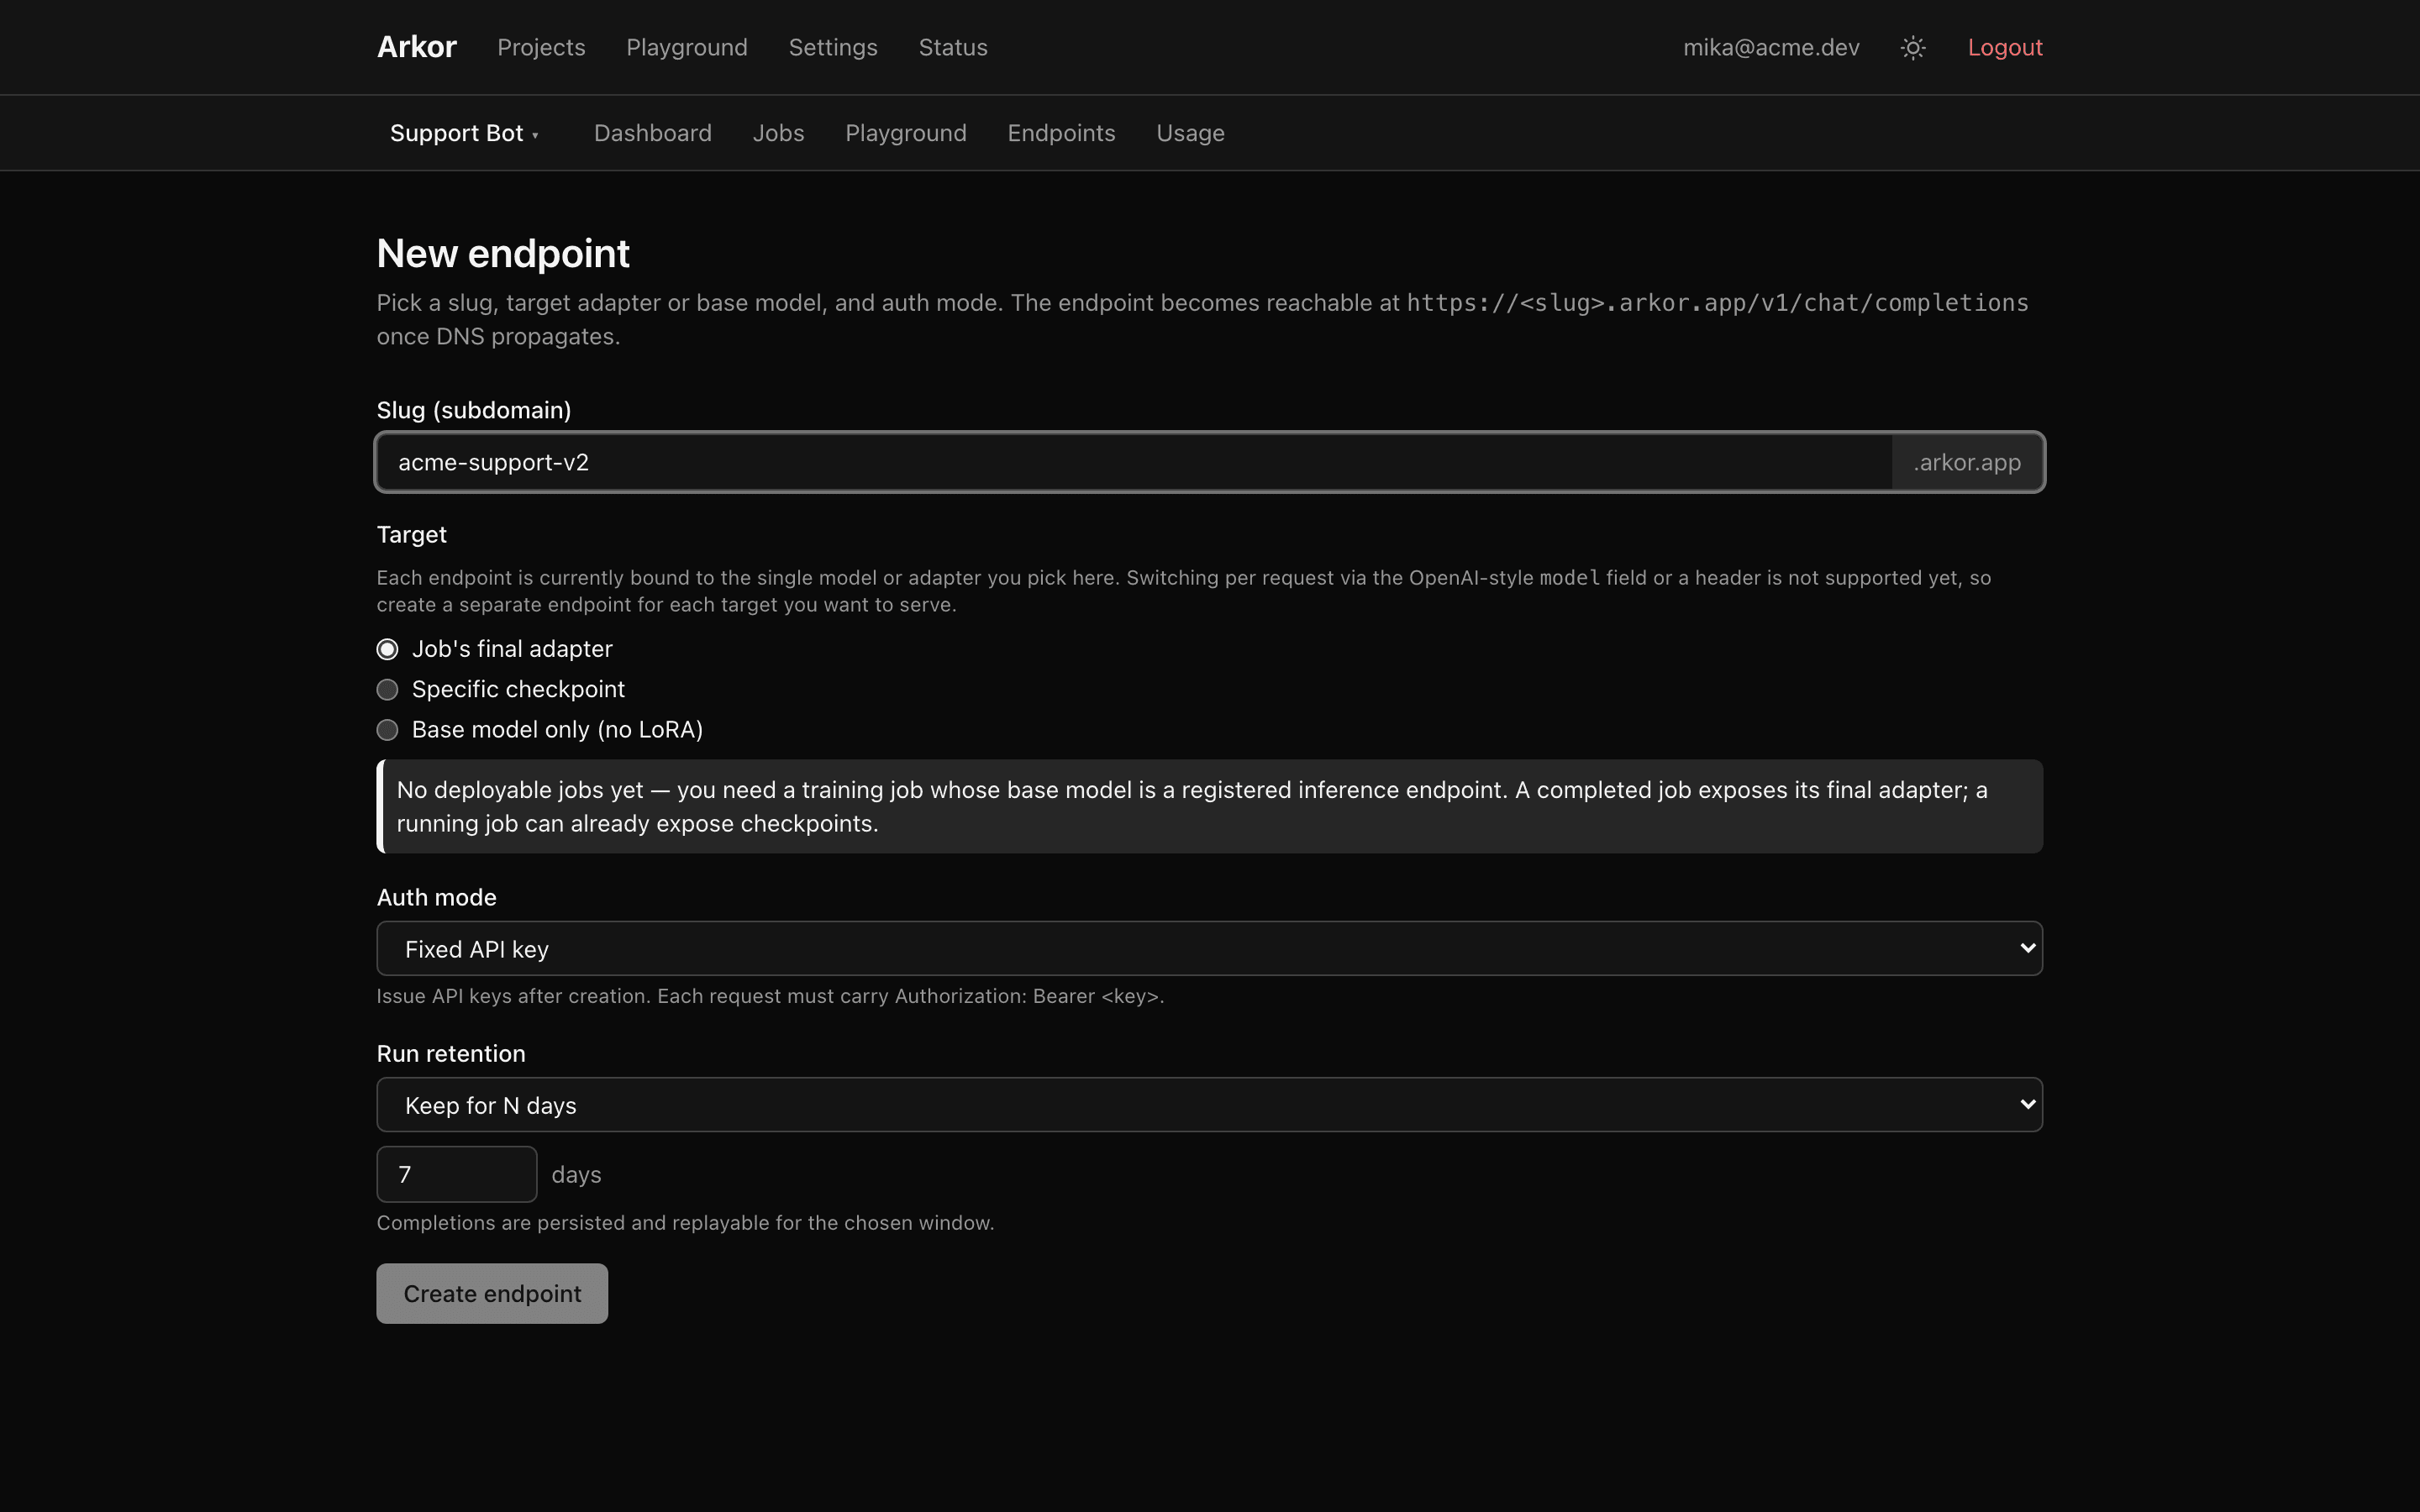Viewport: 2420px width, 1512px height.
Task: Click the Completions are persisted help text
Action: coord(685,1223)
